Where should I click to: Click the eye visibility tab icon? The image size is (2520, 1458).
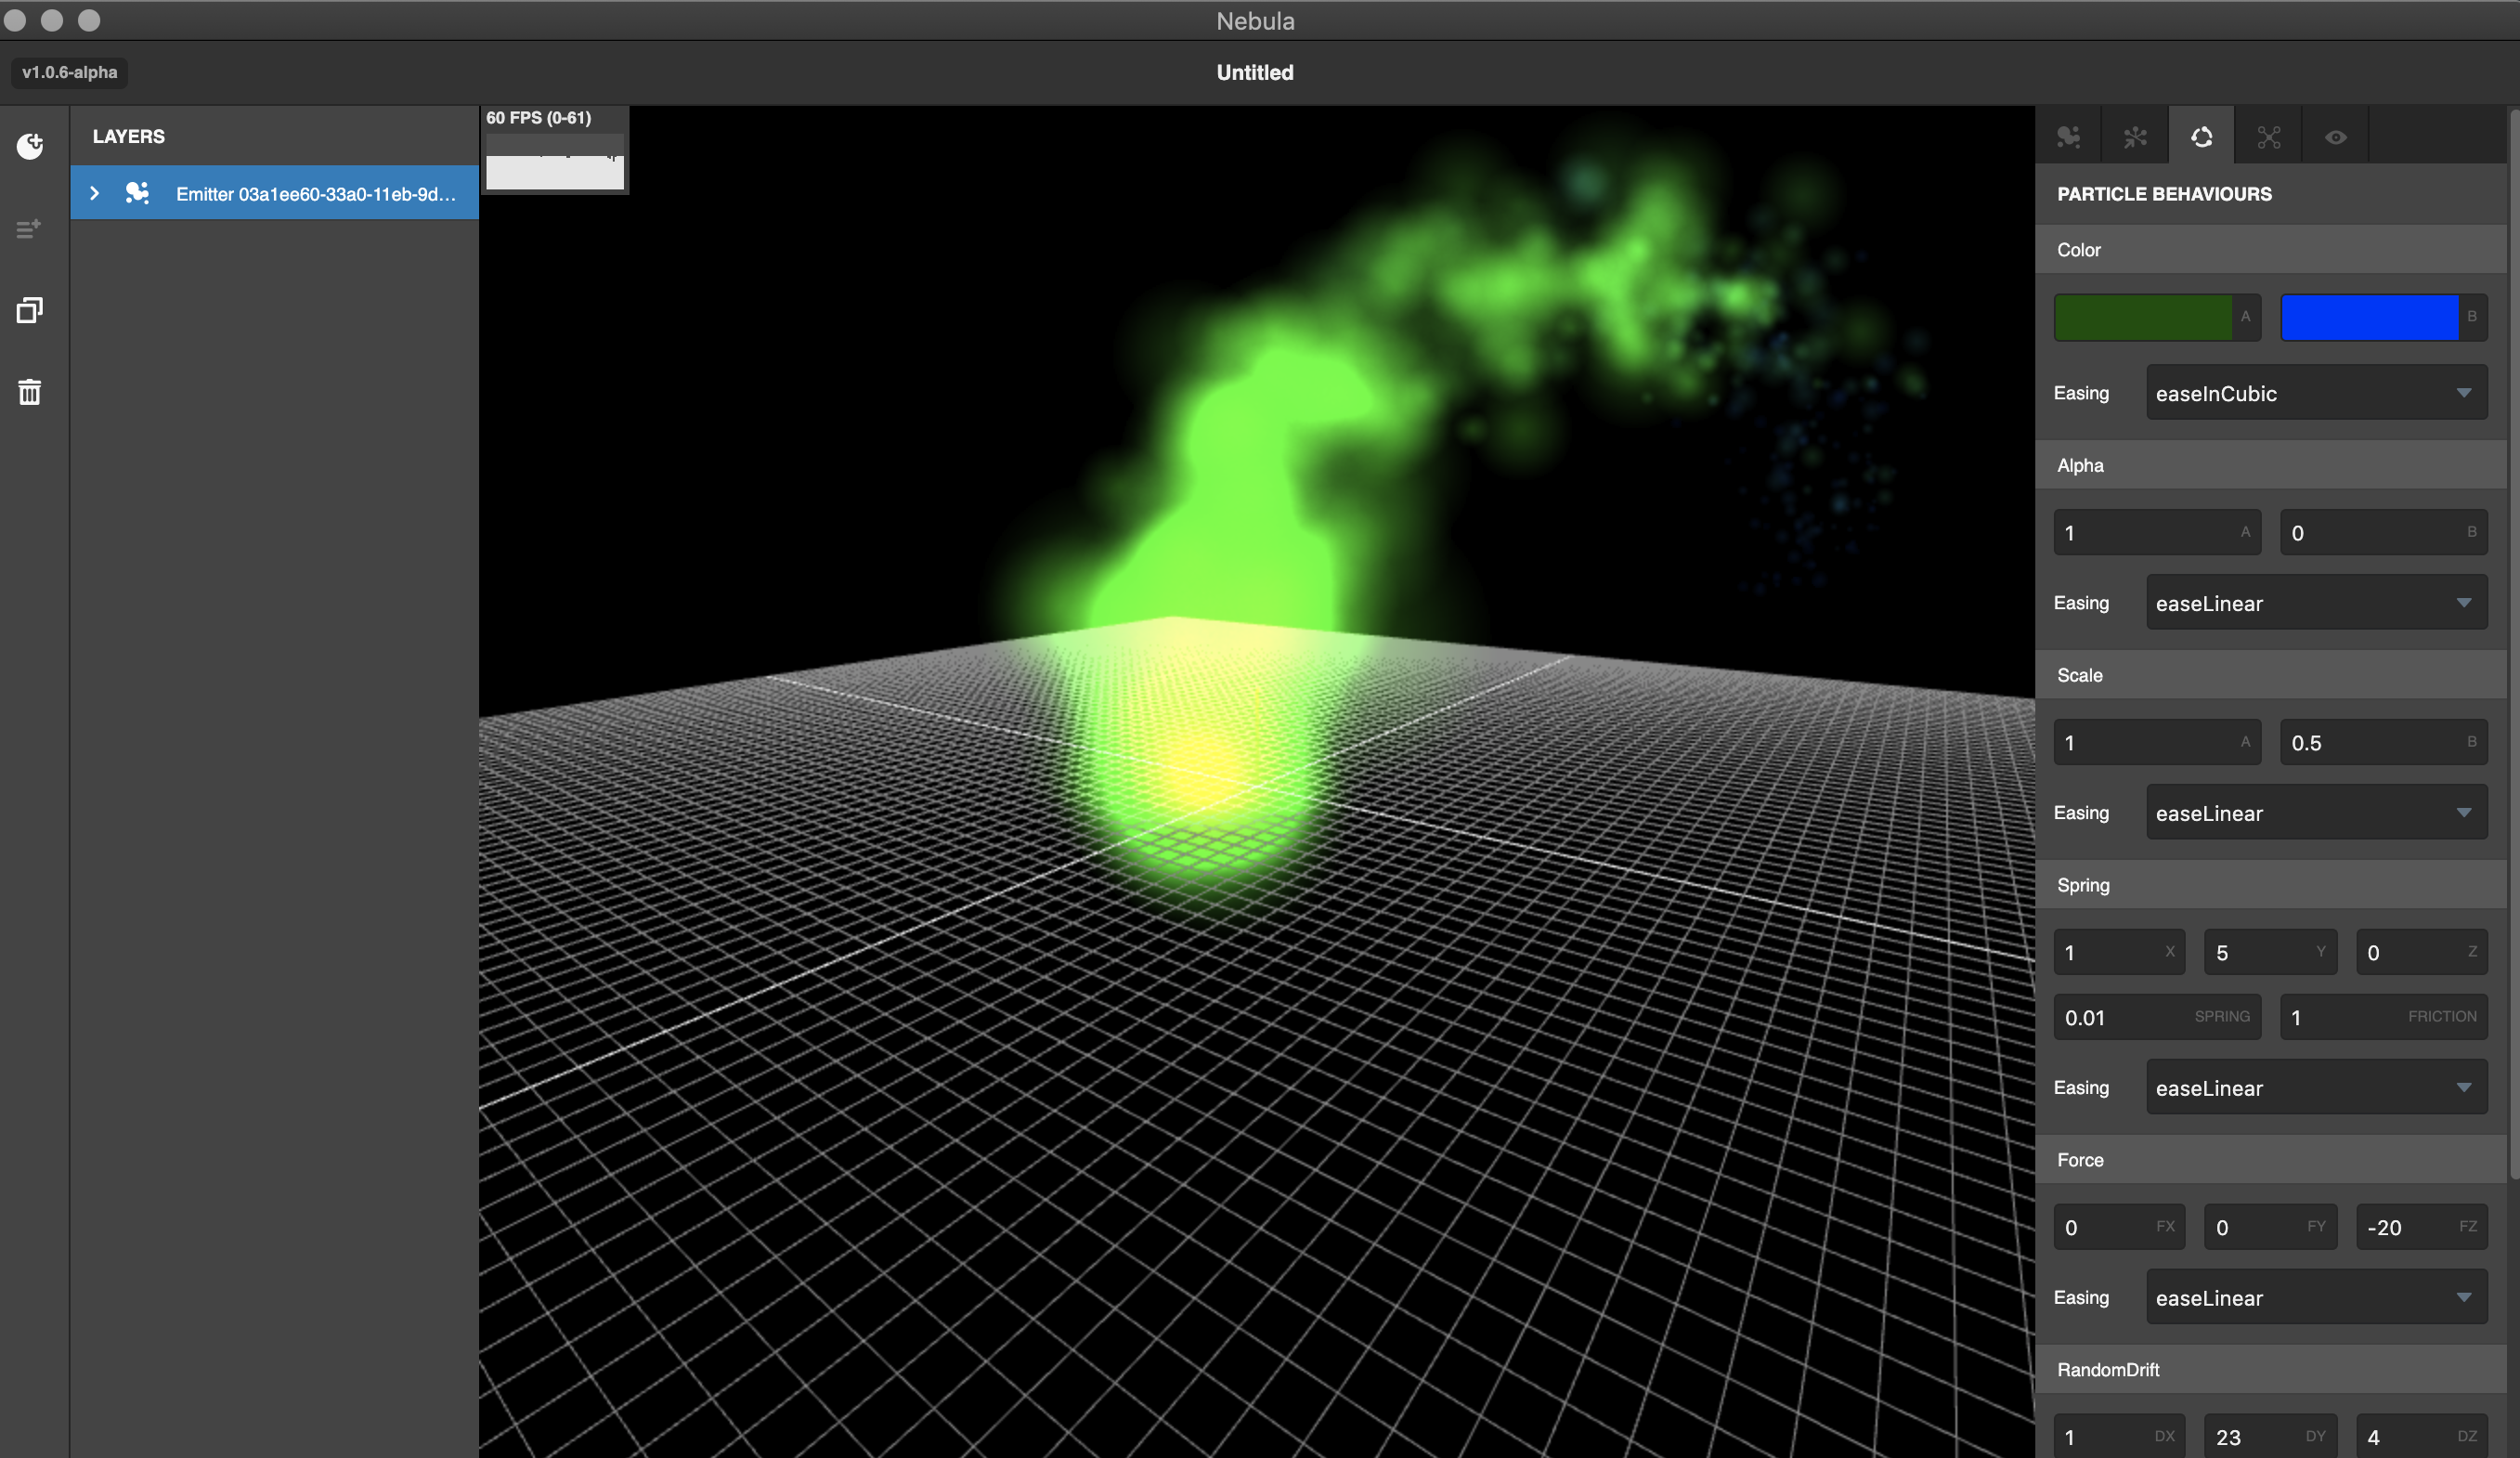[x=2336, y=137]
